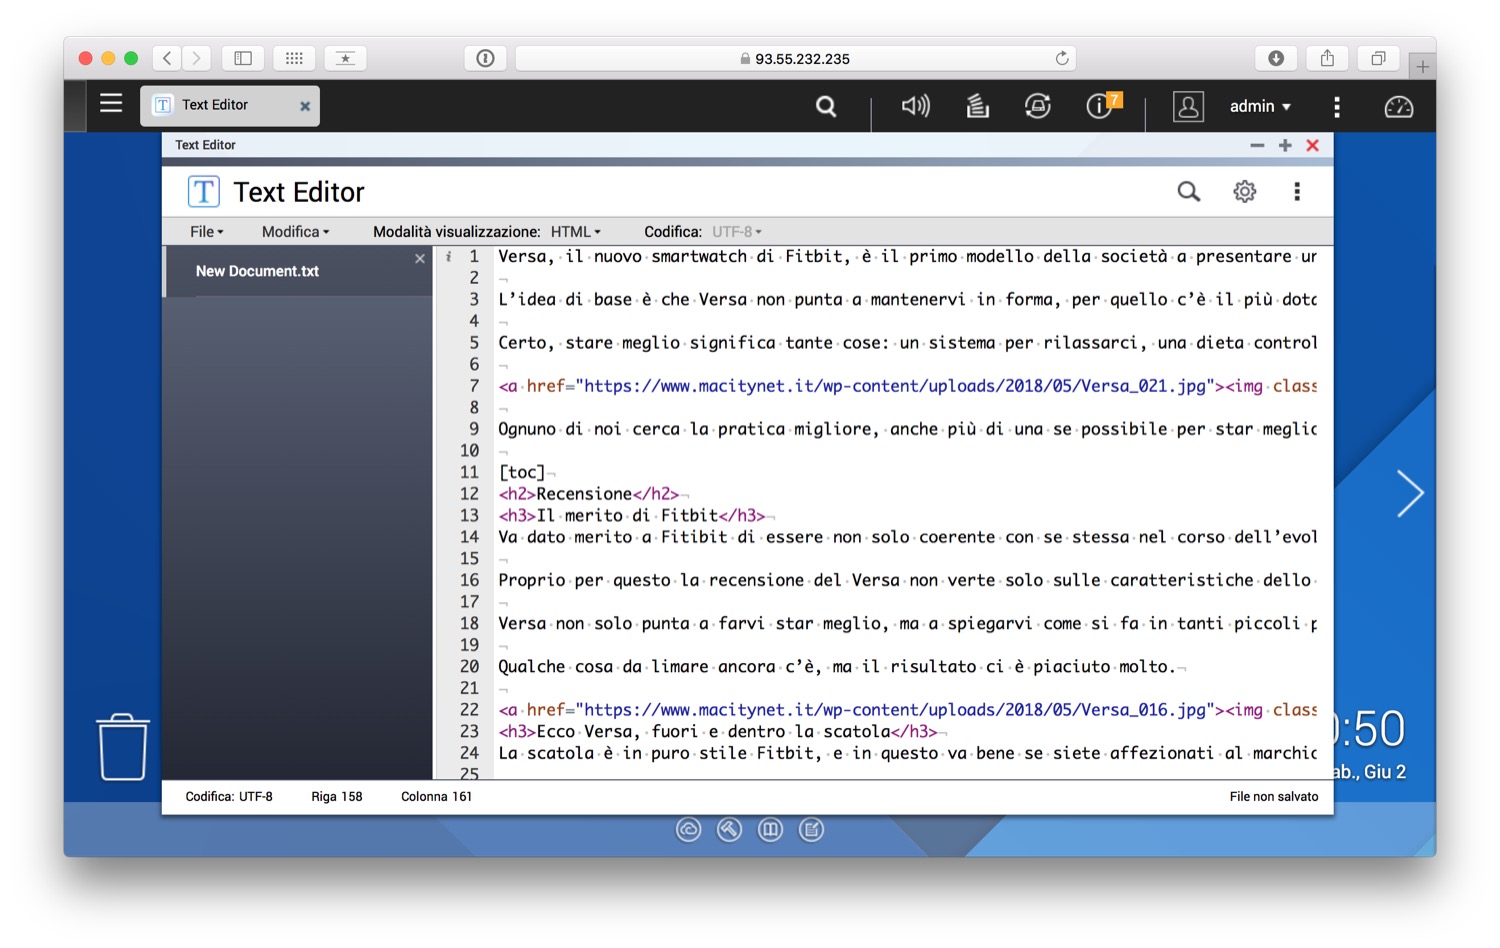Viewport: 1500px width, 948px height.
Task: Open the Modifica menu
Action: (295, 232)
